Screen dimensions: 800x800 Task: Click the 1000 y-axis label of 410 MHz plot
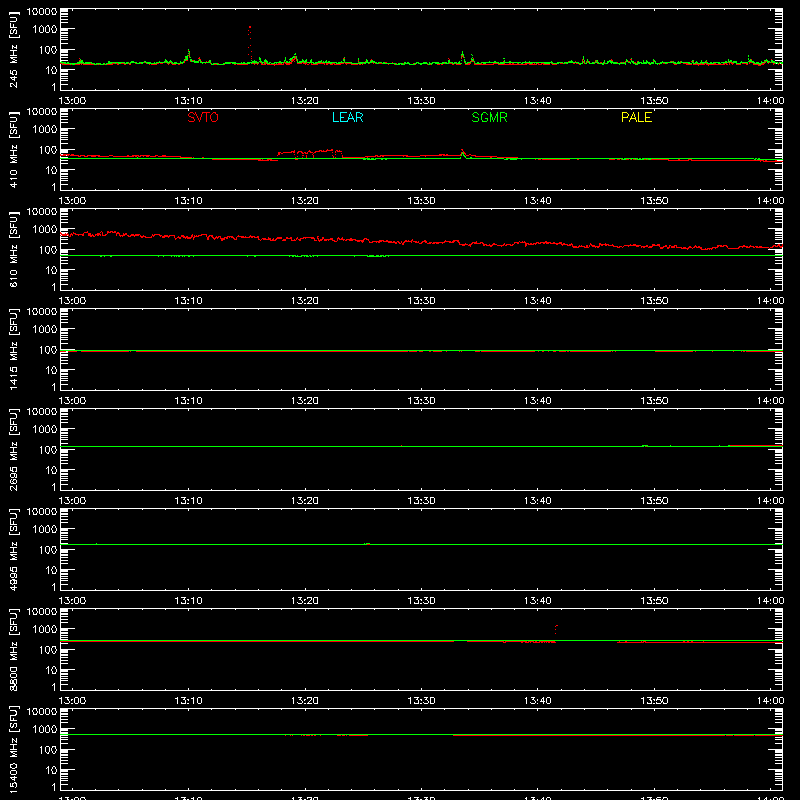[45, 130]
